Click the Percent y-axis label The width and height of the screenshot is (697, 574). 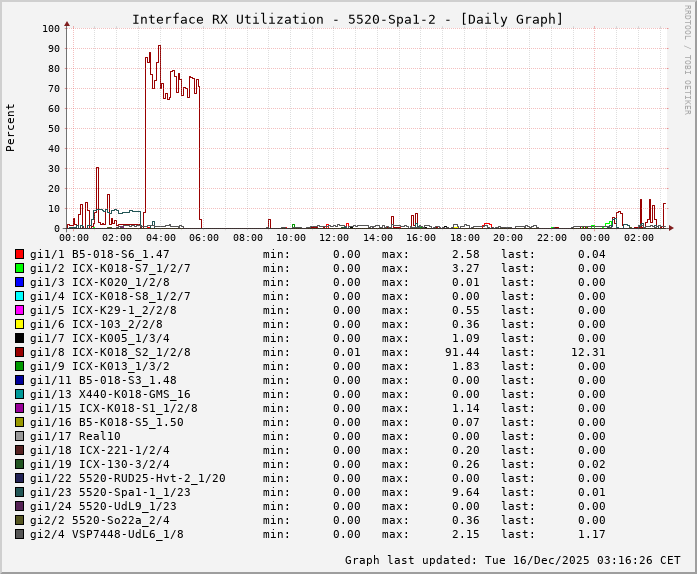click(11, 127)
